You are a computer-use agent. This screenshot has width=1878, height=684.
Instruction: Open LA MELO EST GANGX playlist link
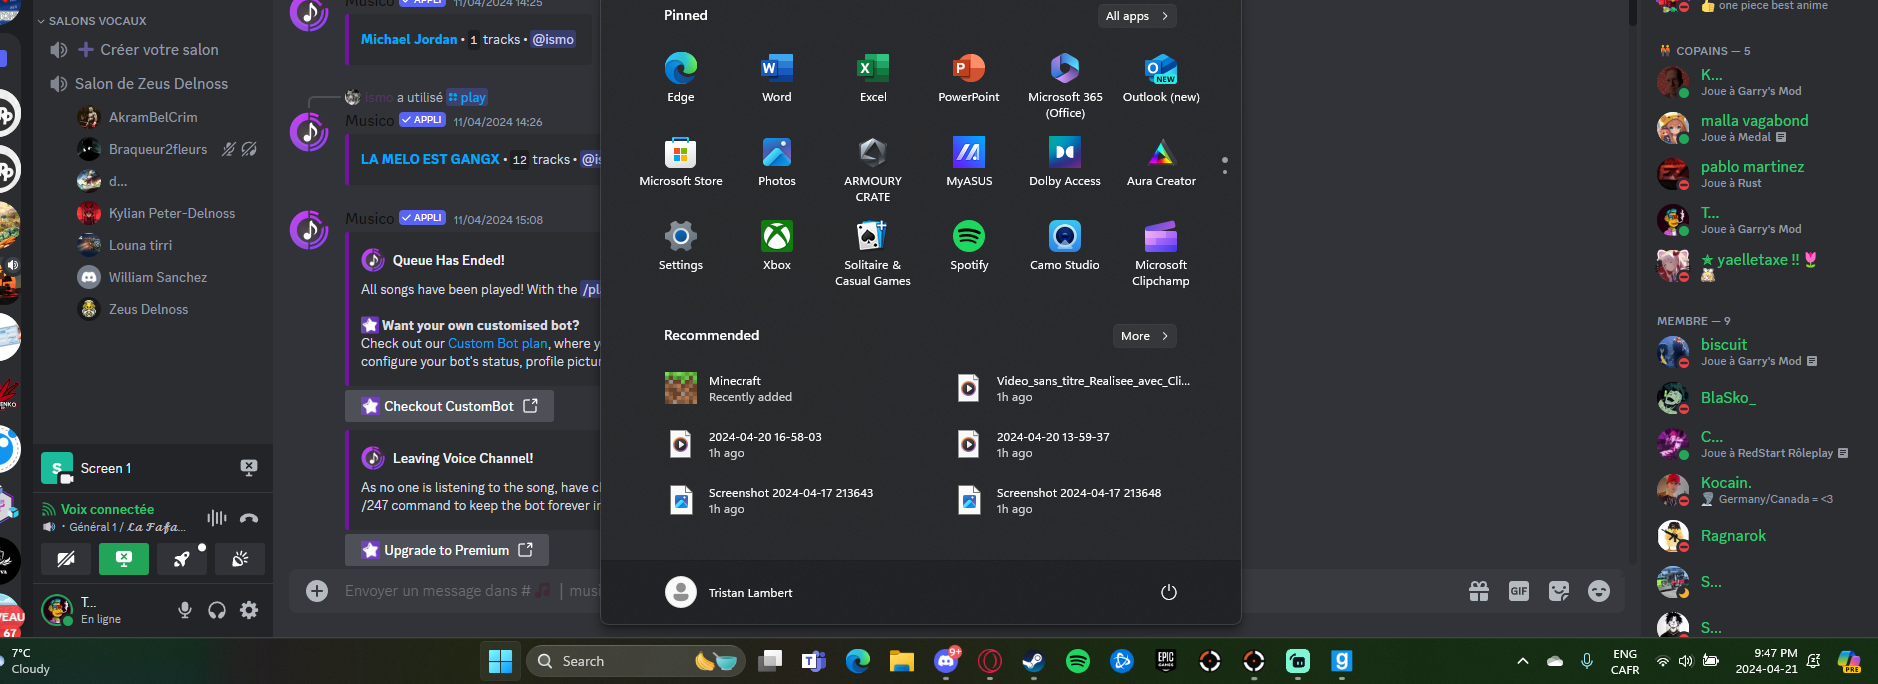click(430, 159)
